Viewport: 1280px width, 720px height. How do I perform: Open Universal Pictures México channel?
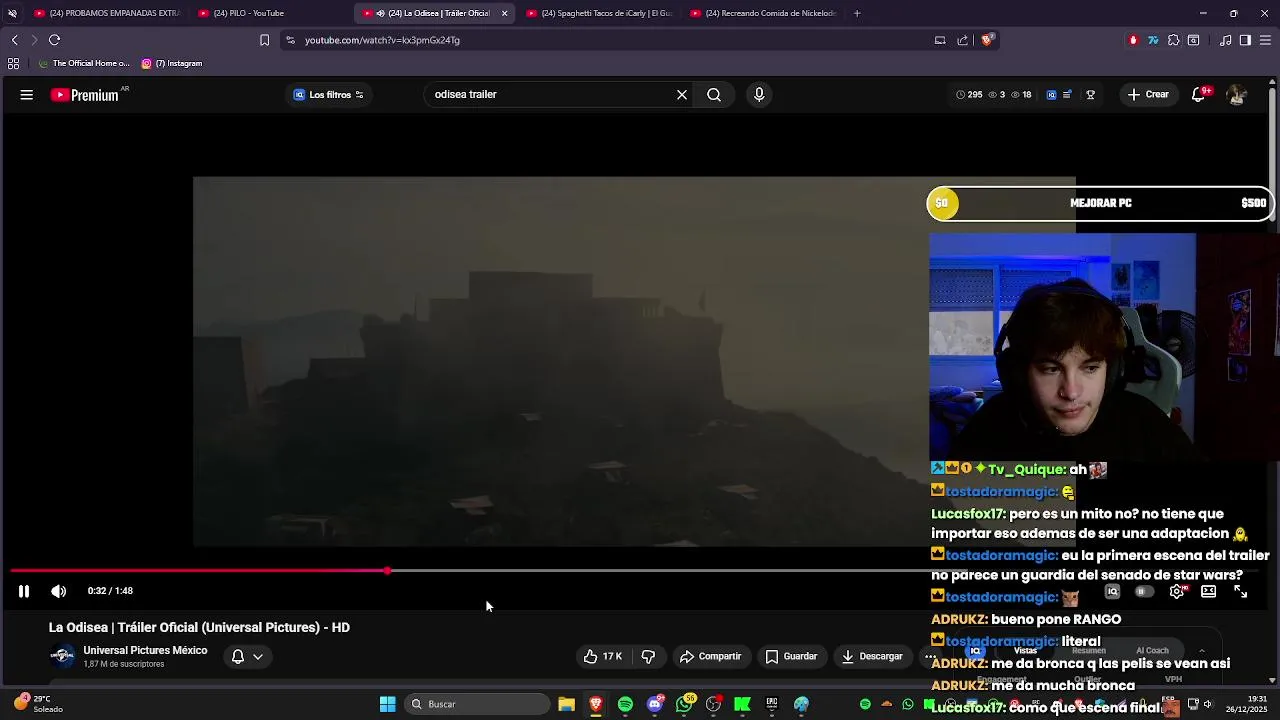[x=145, y=651]
